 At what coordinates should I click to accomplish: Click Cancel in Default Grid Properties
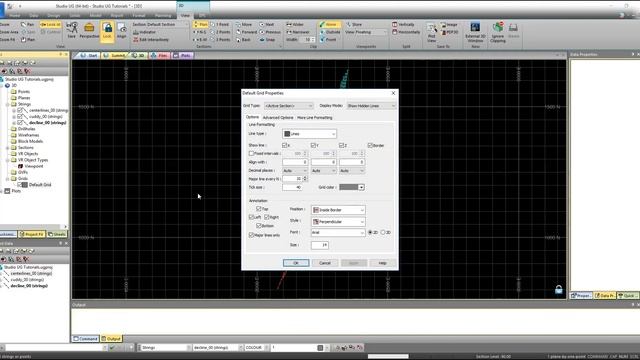[x=324, y=263]
